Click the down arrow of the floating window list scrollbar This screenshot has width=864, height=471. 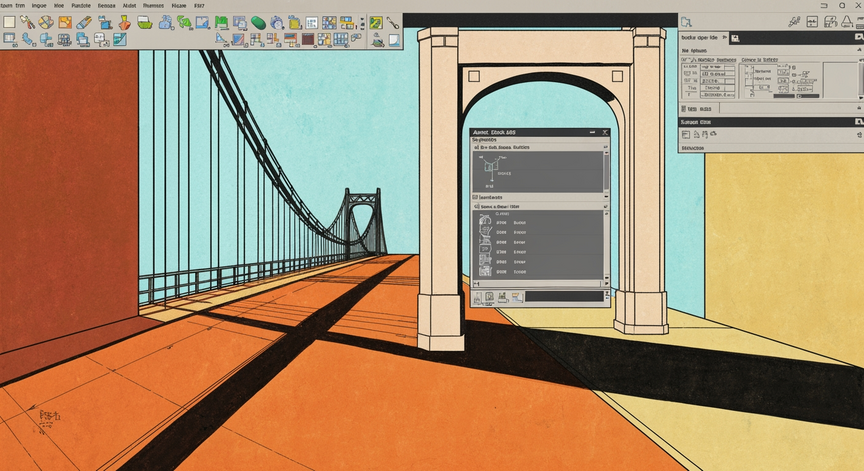tap(606, 278)
